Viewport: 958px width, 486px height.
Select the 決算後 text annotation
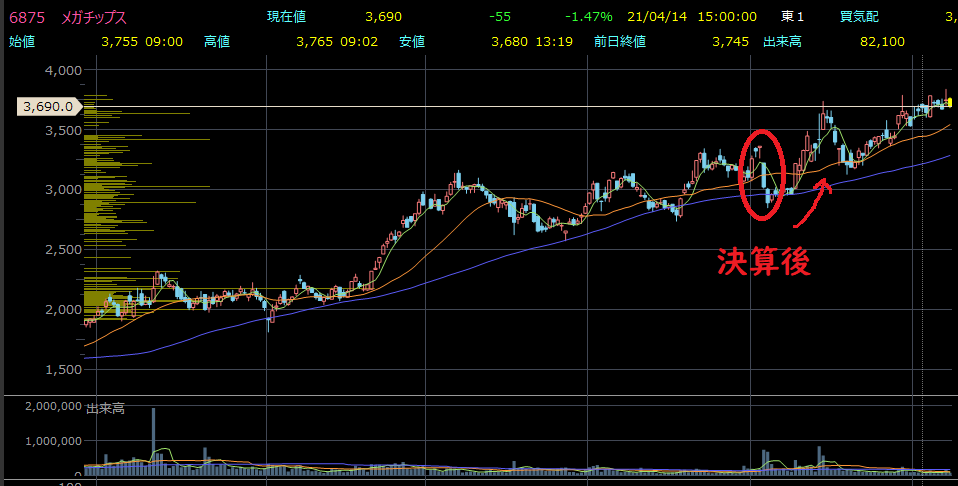click(764, 261)
